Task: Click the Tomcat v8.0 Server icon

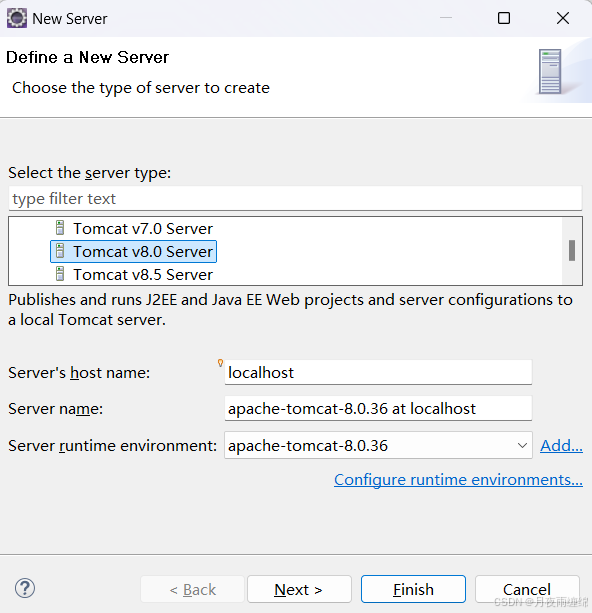Action: [x=60, y=251]
